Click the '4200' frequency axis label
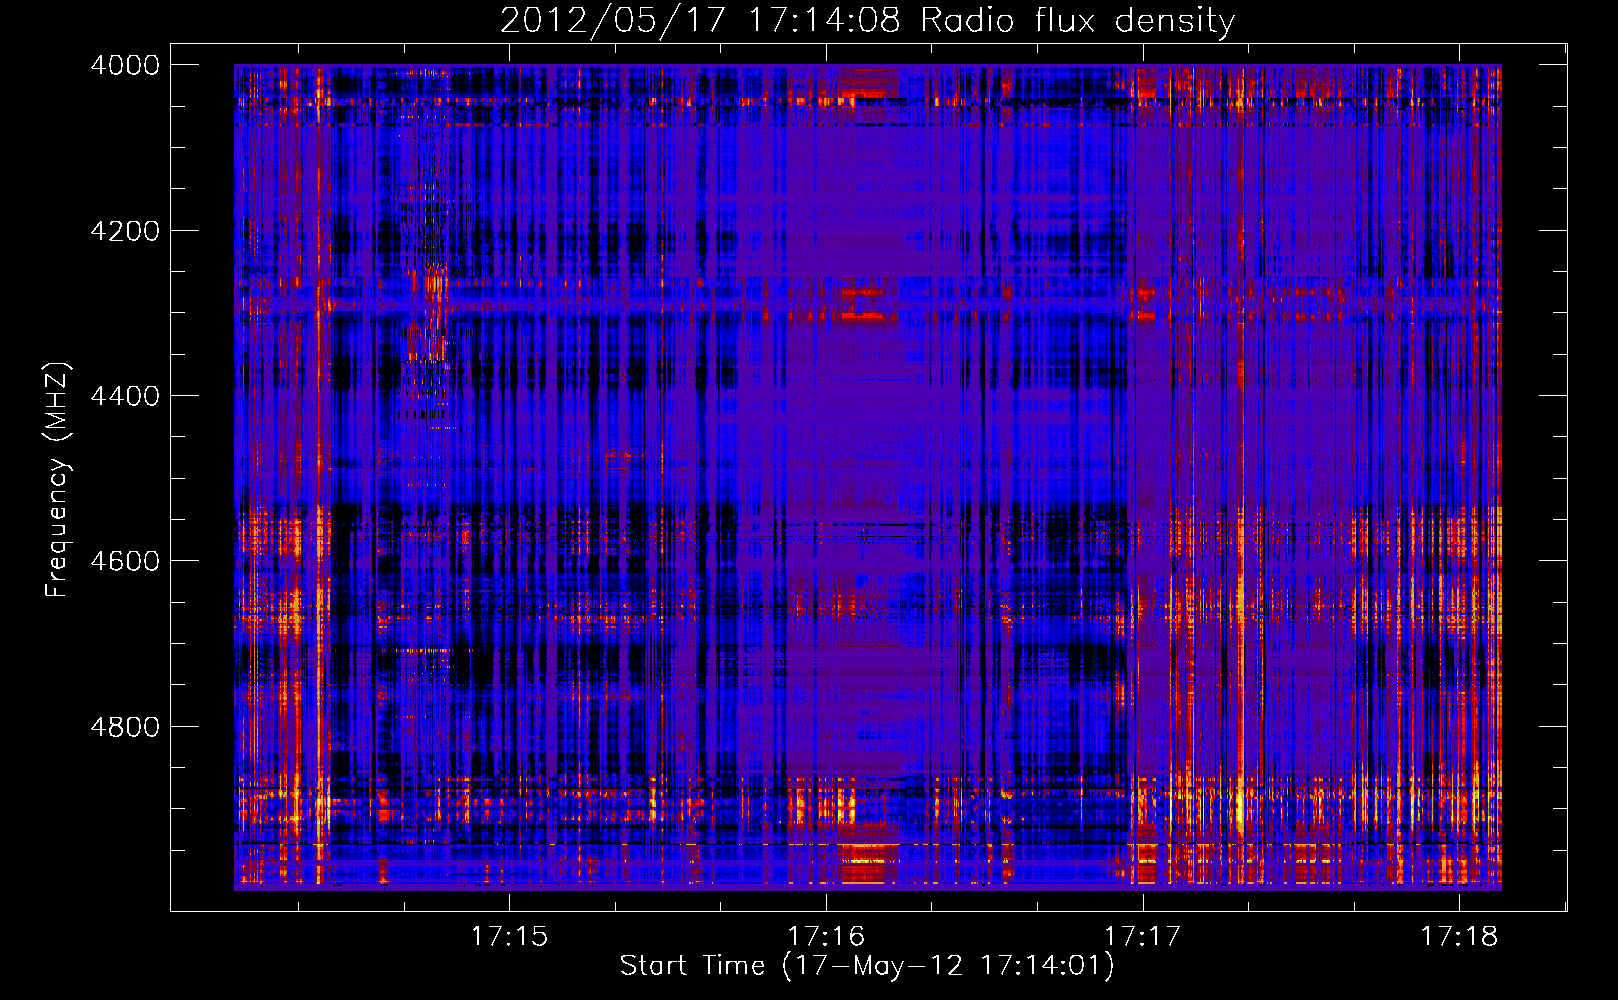Screen dimensions: 1618x1000 pyautogui.click(x=125, y=231)
